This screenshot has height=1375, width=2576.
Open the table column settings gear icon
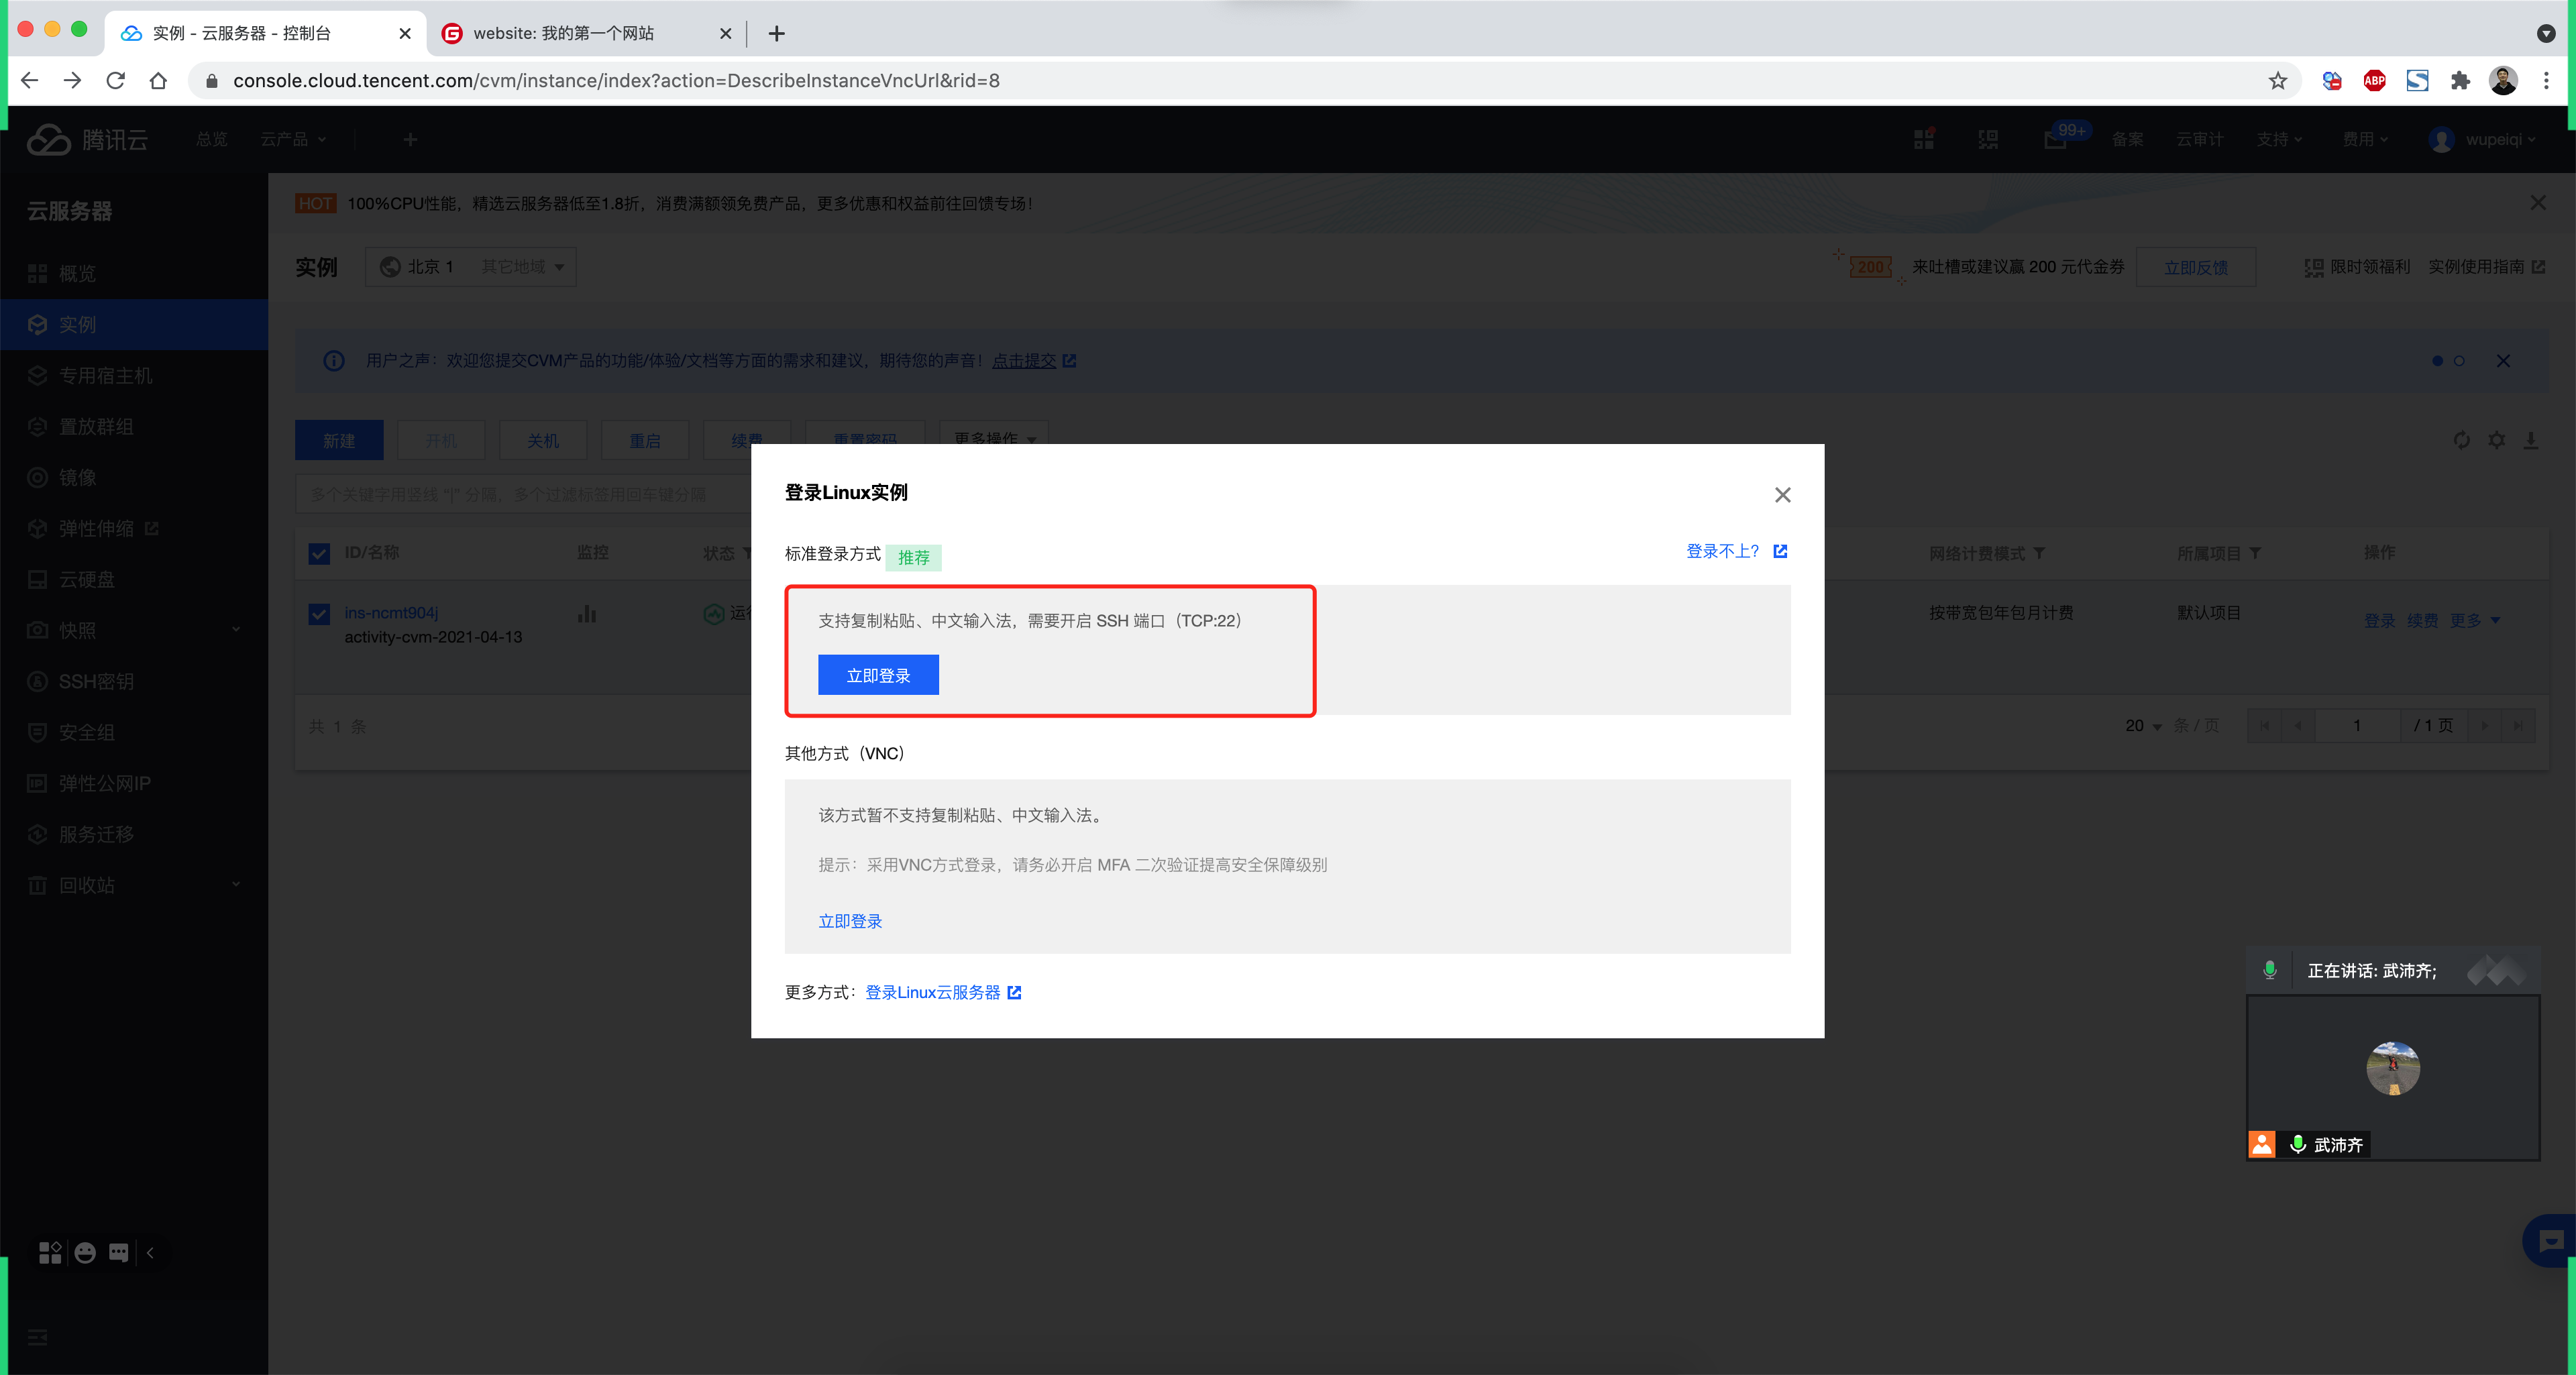(x=2497, y=440)
